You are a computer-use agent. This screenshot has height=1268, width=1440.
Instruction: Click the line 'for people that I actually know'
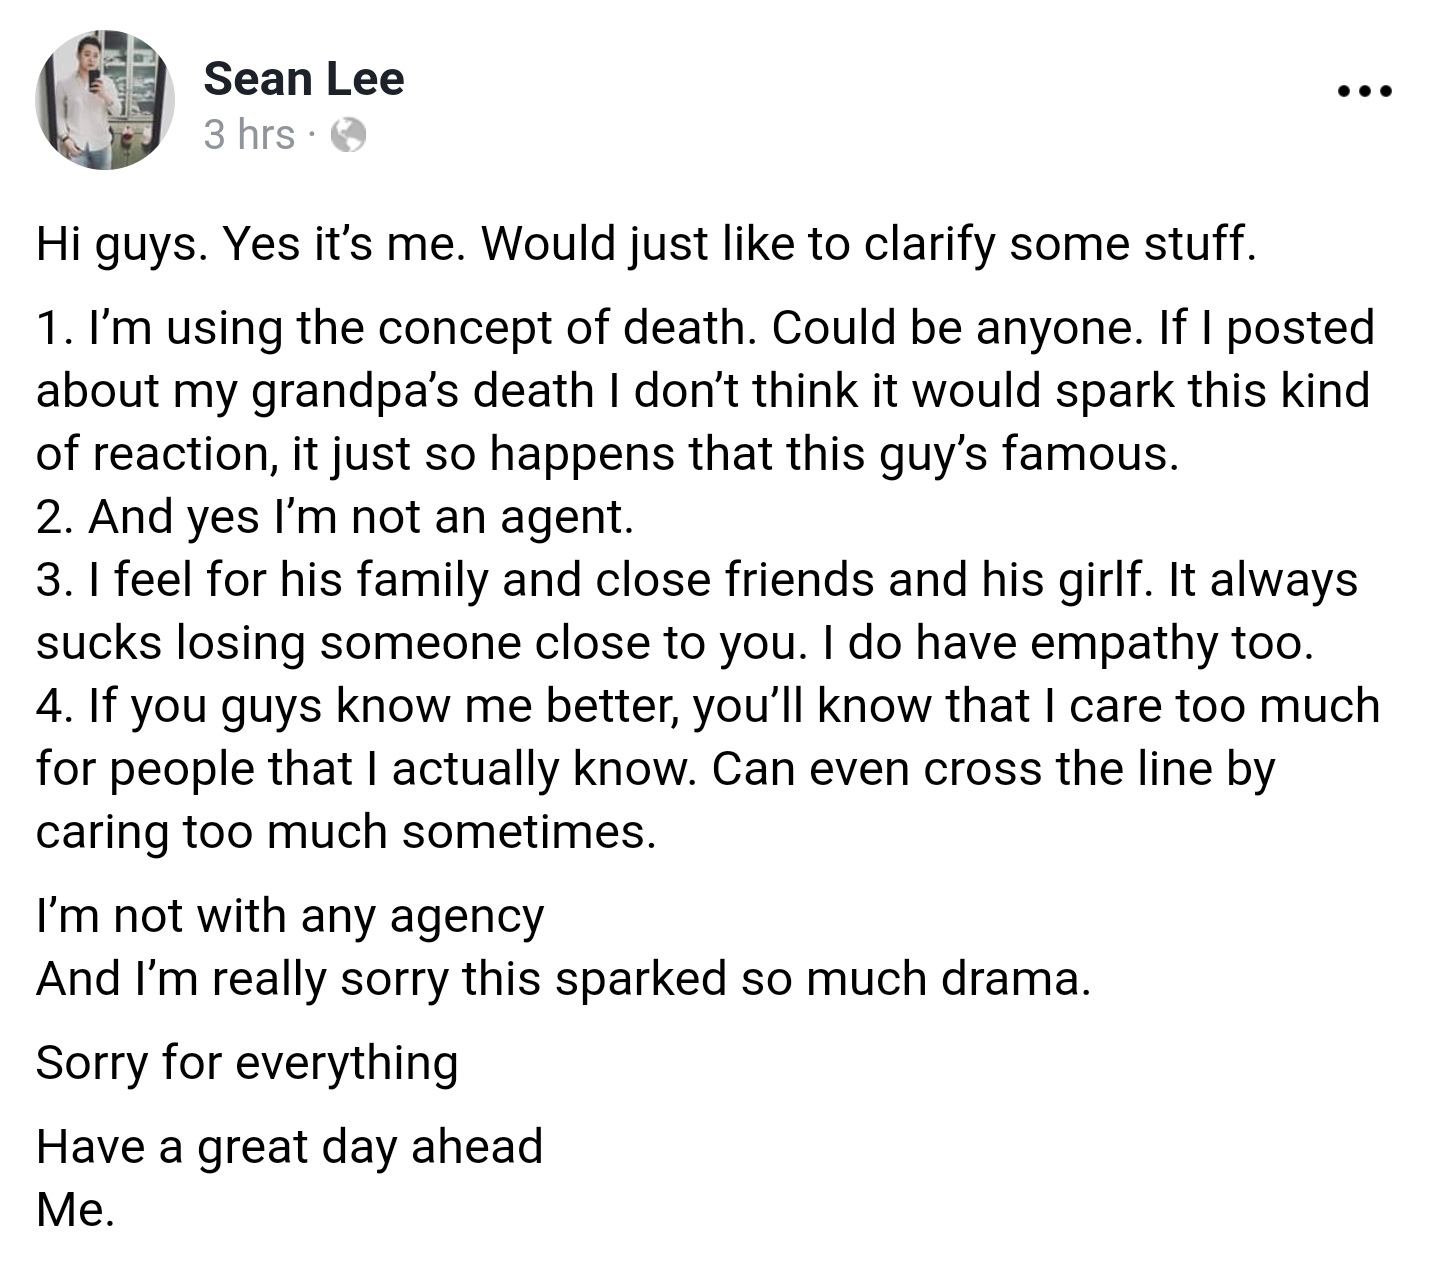pos(656,770)
